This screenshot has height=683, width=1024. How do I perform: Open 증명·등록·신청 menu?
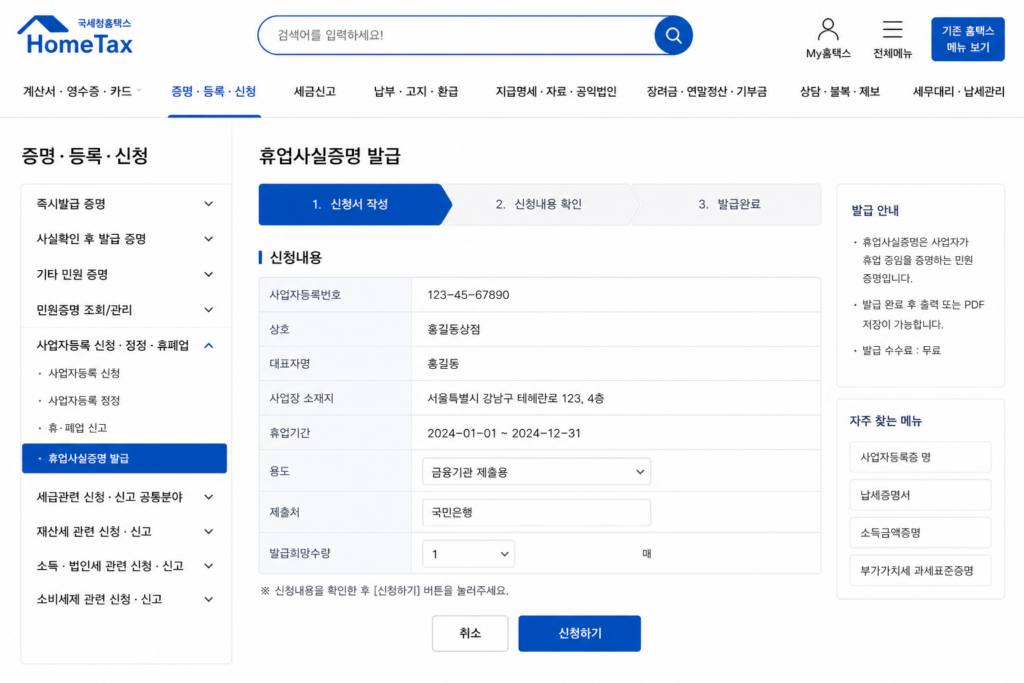[214, 91]
